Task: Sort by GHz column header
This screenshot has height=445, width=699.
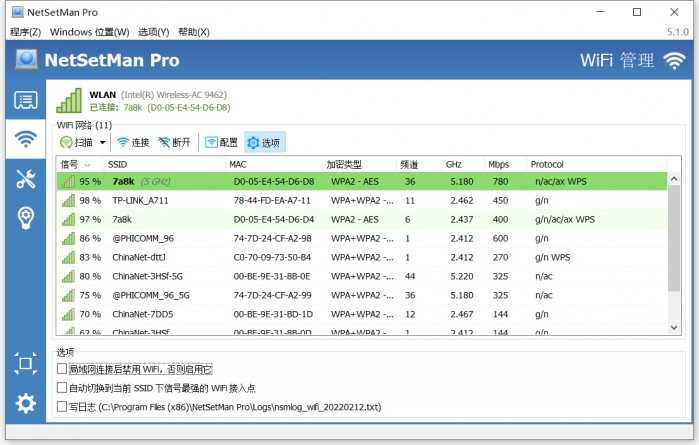Action: (x=463, y=165)
